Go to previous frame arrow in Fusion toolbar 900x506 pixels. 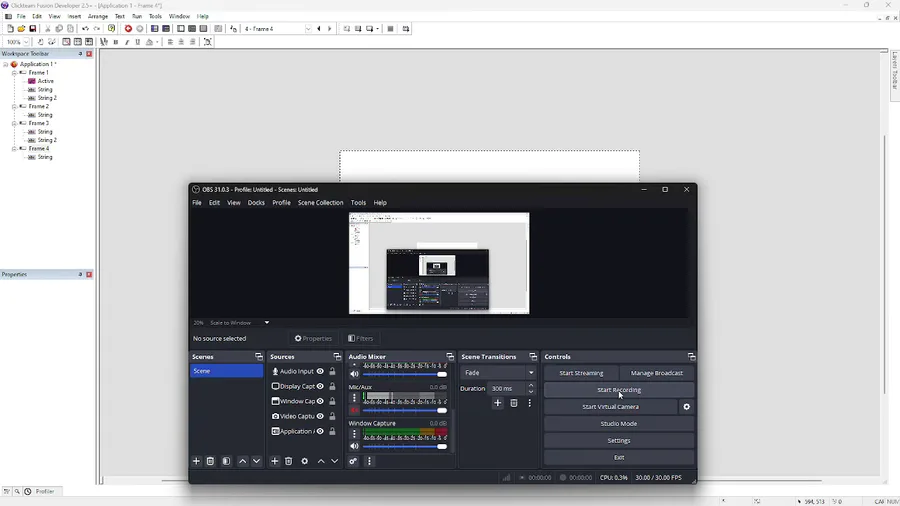pos(319,29)
